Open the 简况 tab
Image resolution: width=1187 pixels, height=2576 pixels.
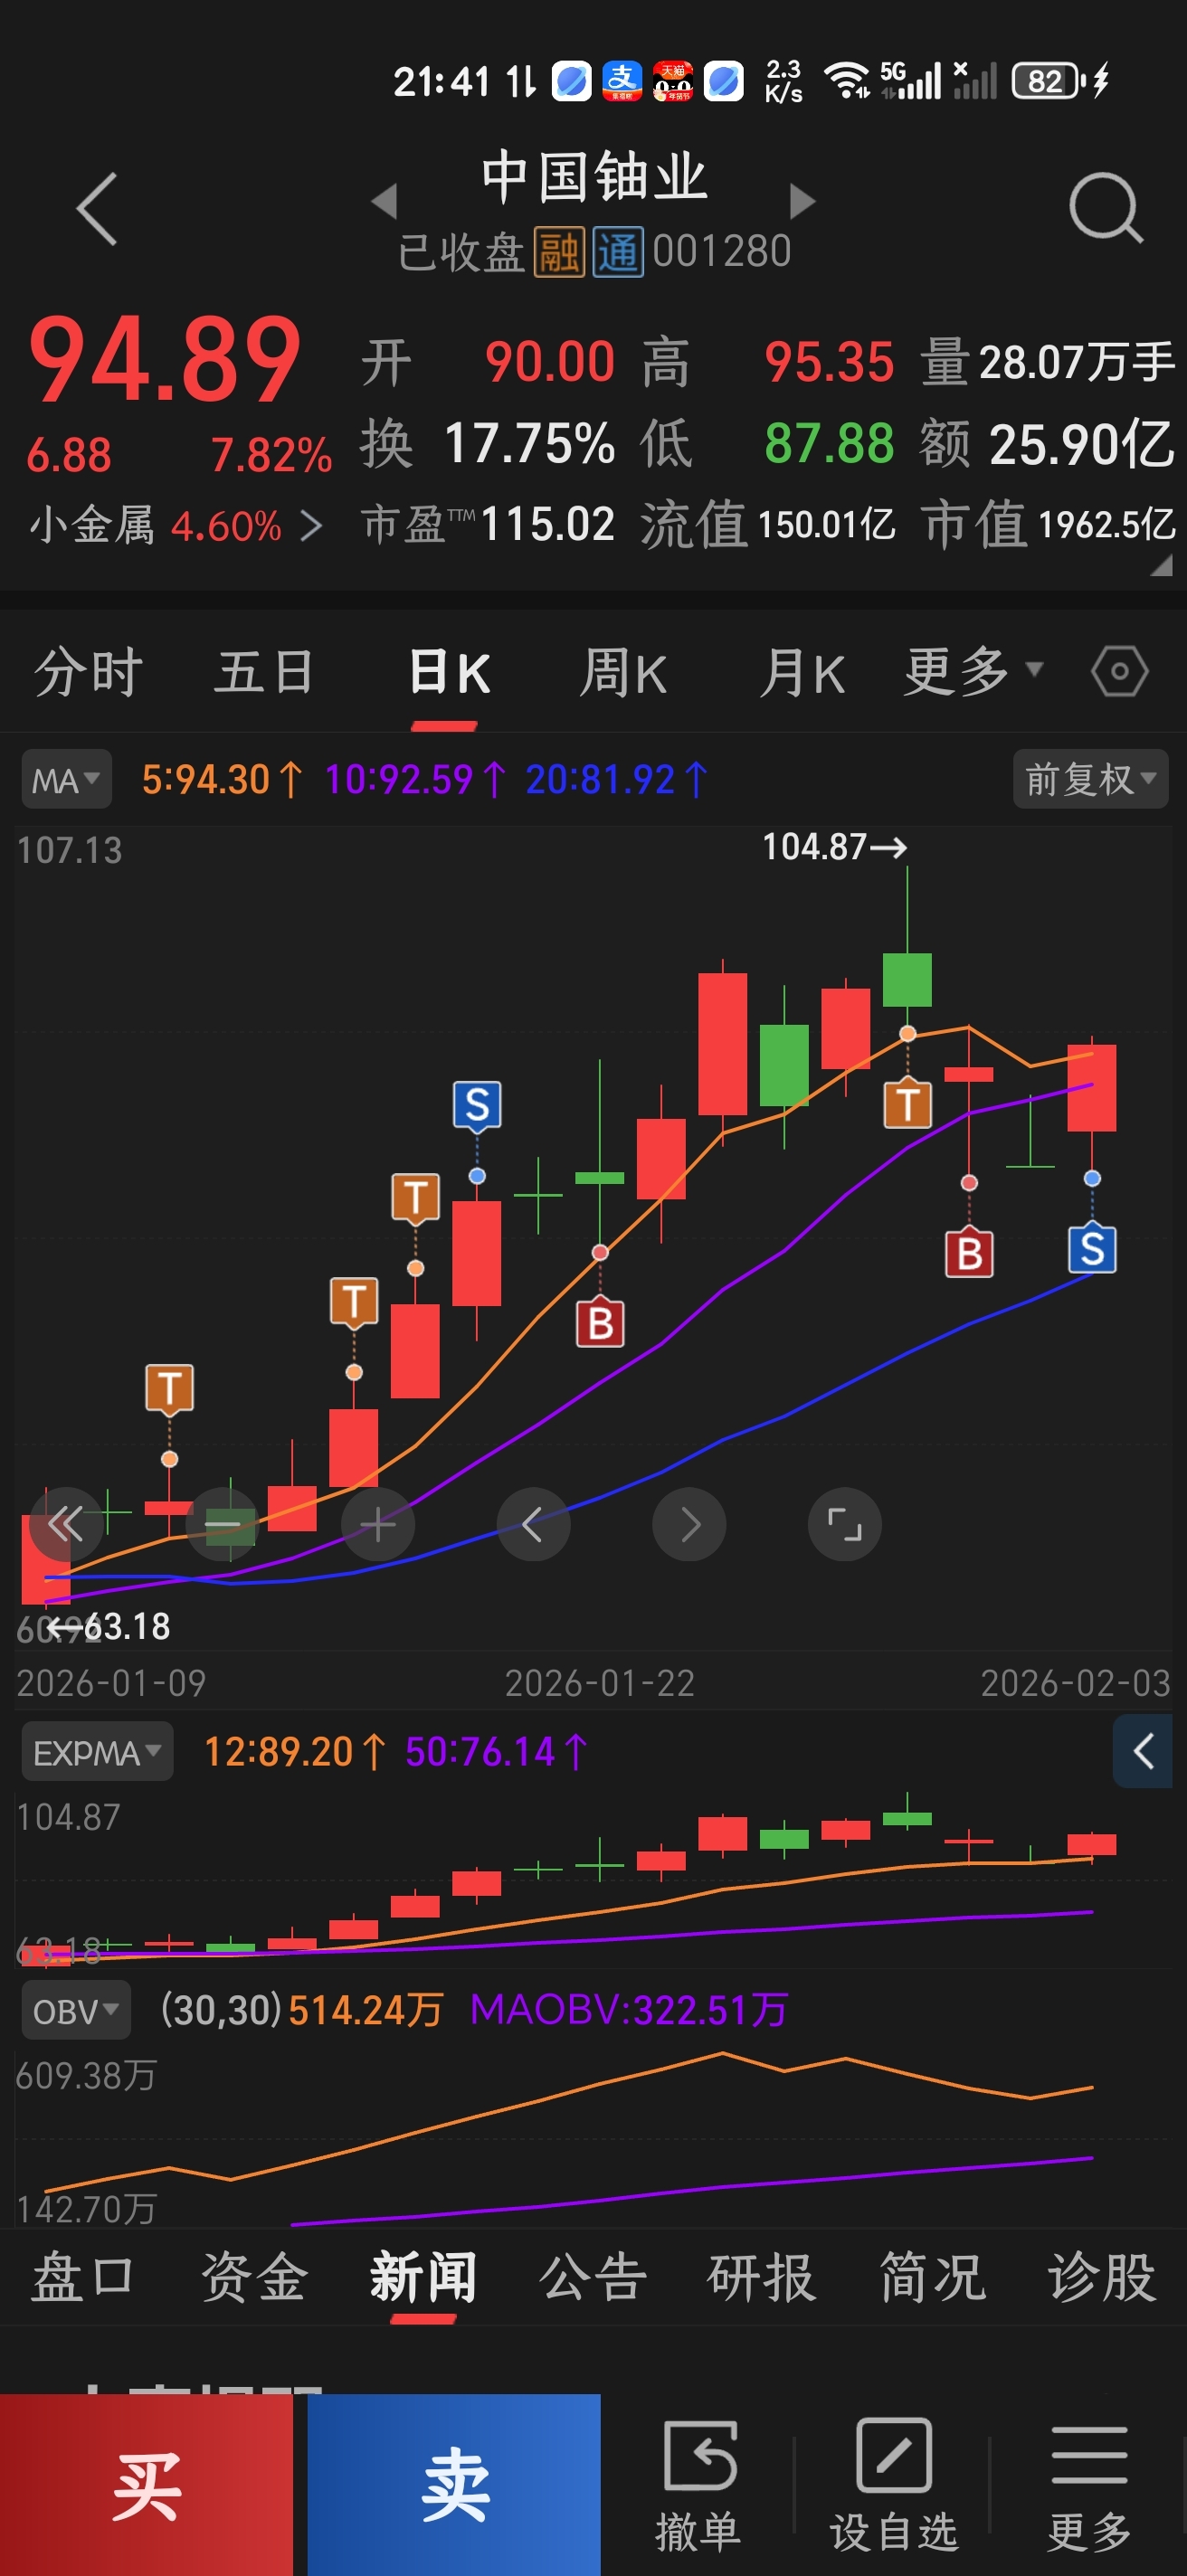932,2277
